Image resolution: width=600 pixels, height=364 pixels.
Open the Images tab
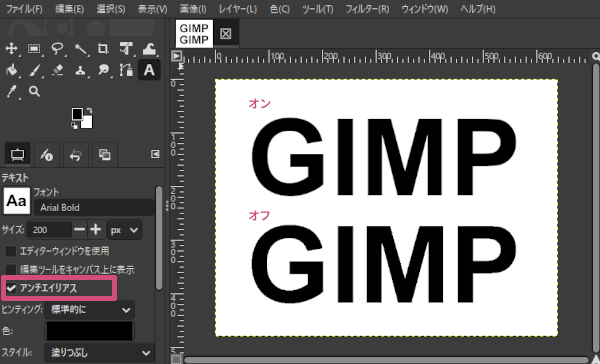pos(104,154)
